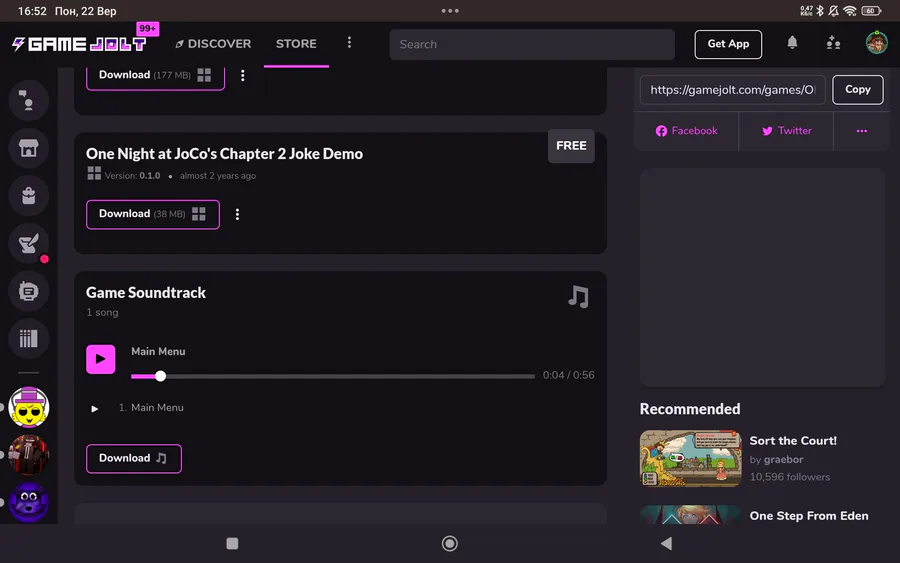
Task: Open the sidebar store icon
Action: 28,148
